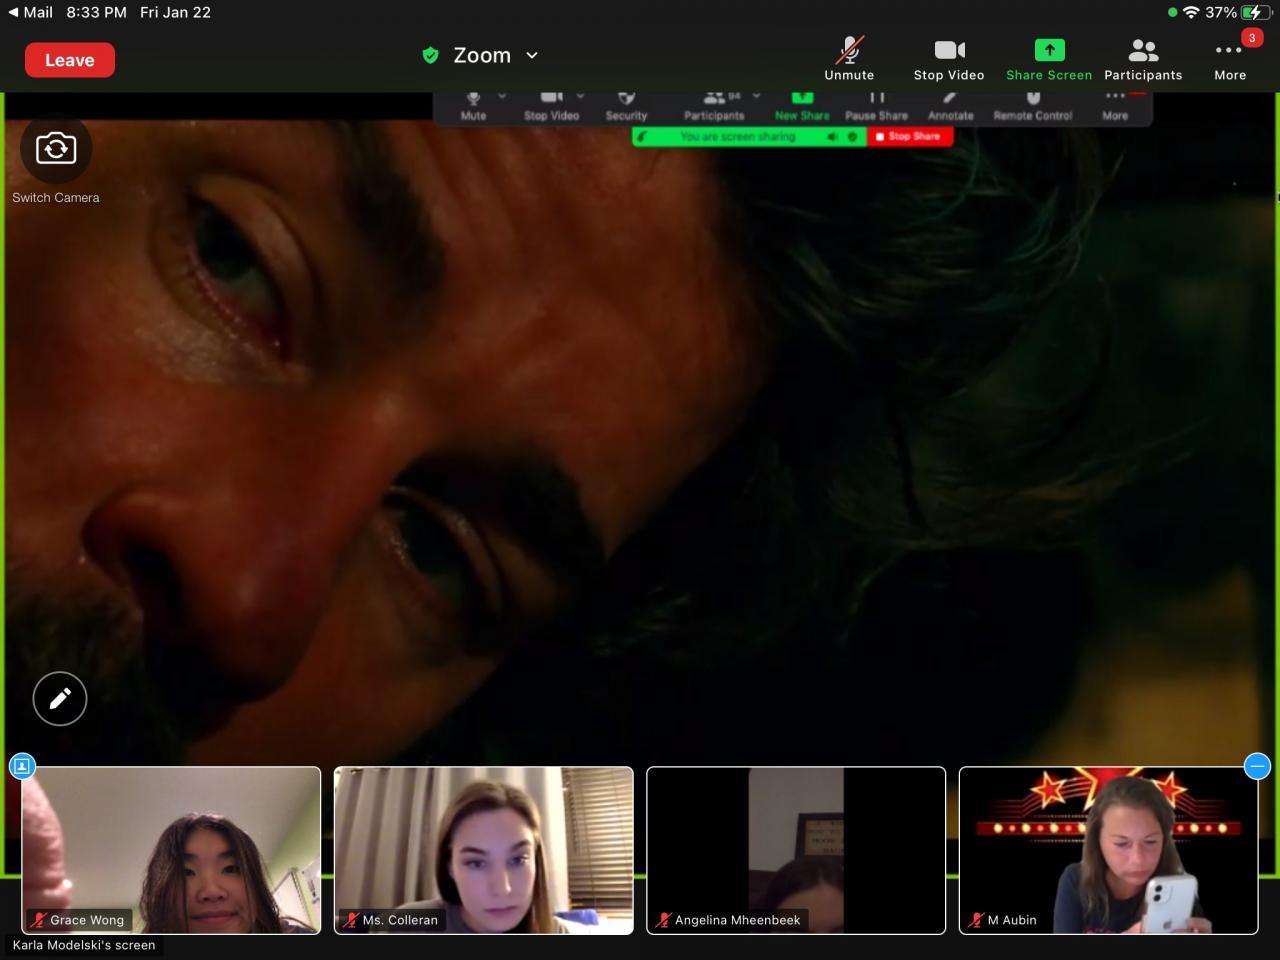Tap the "Fri Jan 22" date
Screen dimensions: 1280x960
pyautogui.click(x=175, y=12)
